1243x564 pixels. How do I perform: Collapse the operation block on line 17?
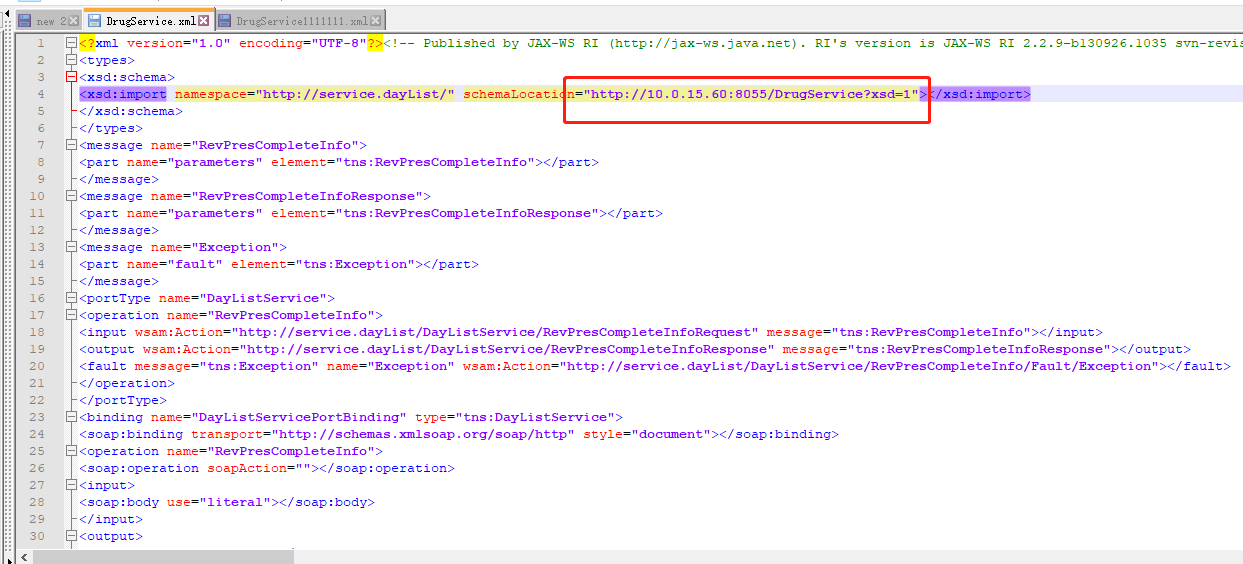tap(70, 315)
